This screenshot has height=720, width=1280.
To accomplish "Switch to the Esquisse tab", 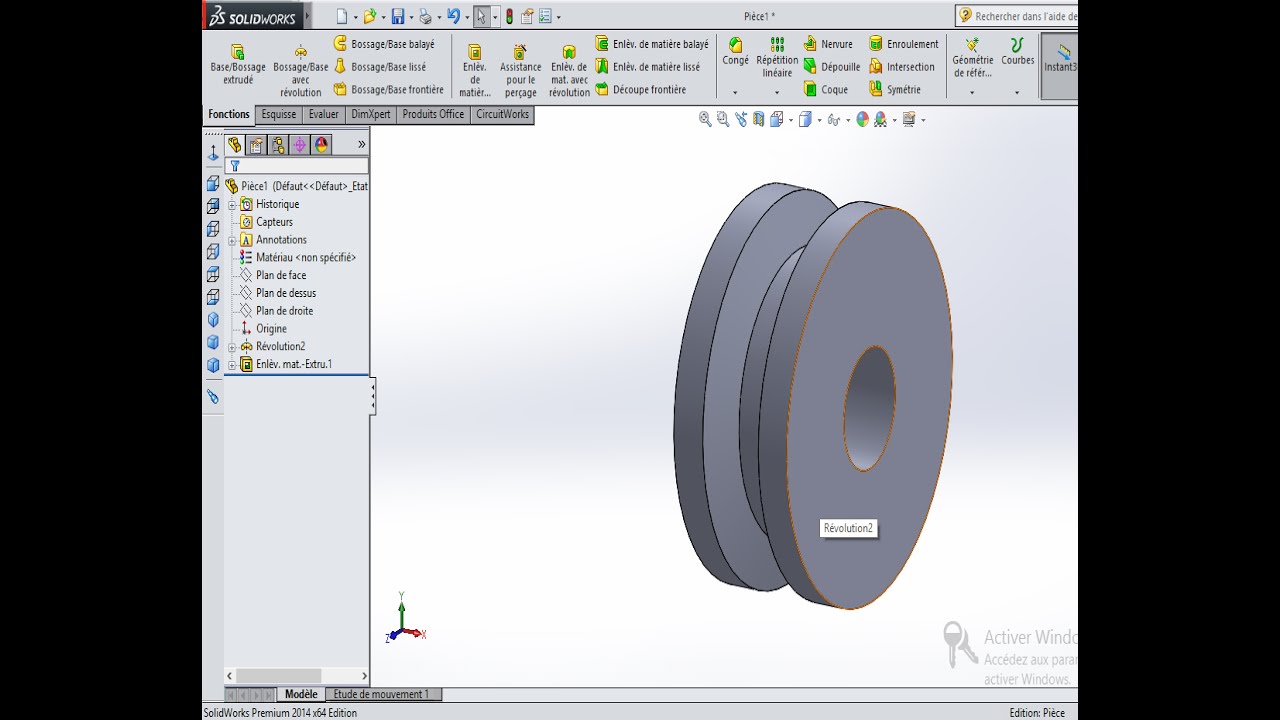I will click(279, 114).
